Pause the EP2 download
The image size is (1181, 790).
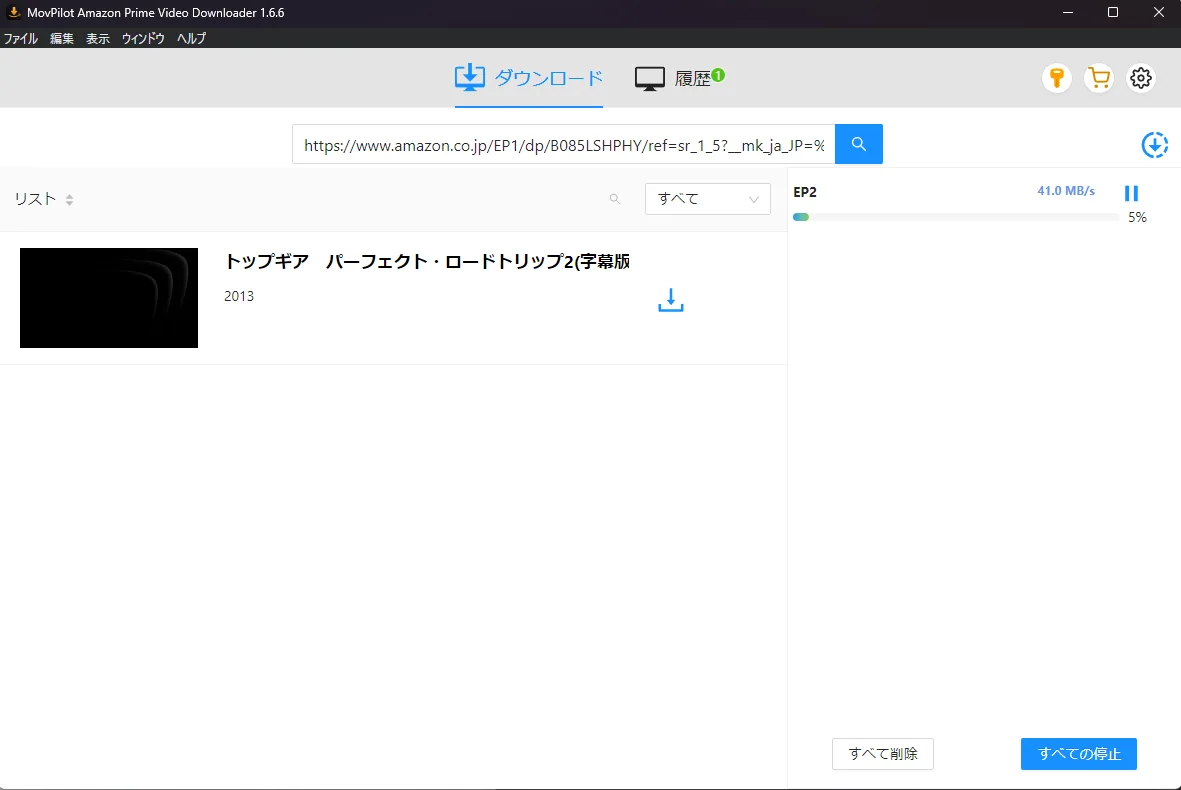coord(1131,193)
